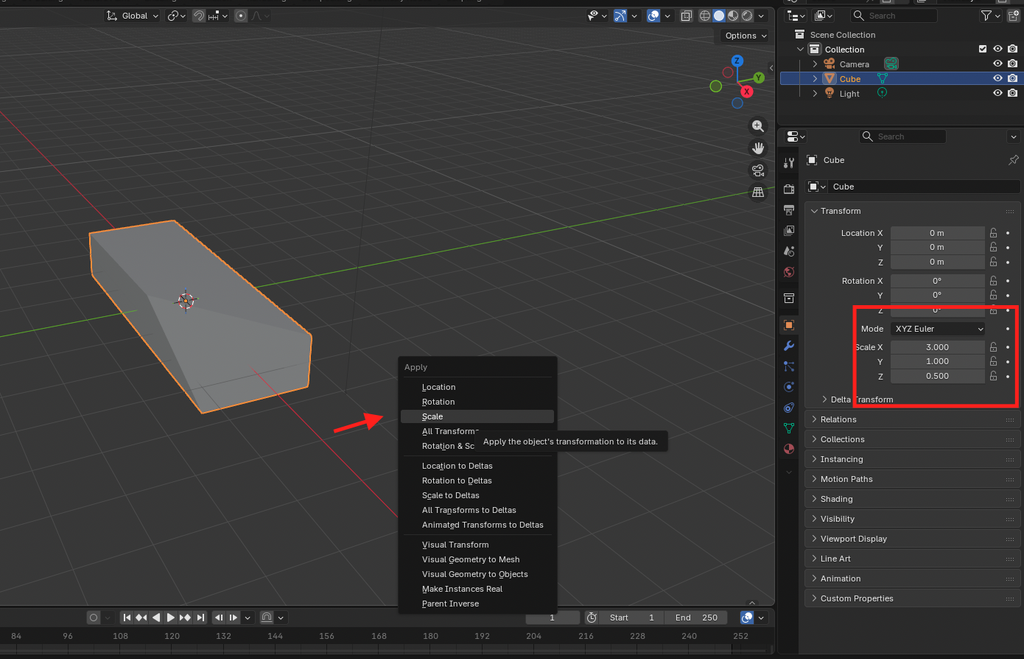1024x659 pixels.
Task: Click Camera object data icon in outliner
Action: pos(891,63)
